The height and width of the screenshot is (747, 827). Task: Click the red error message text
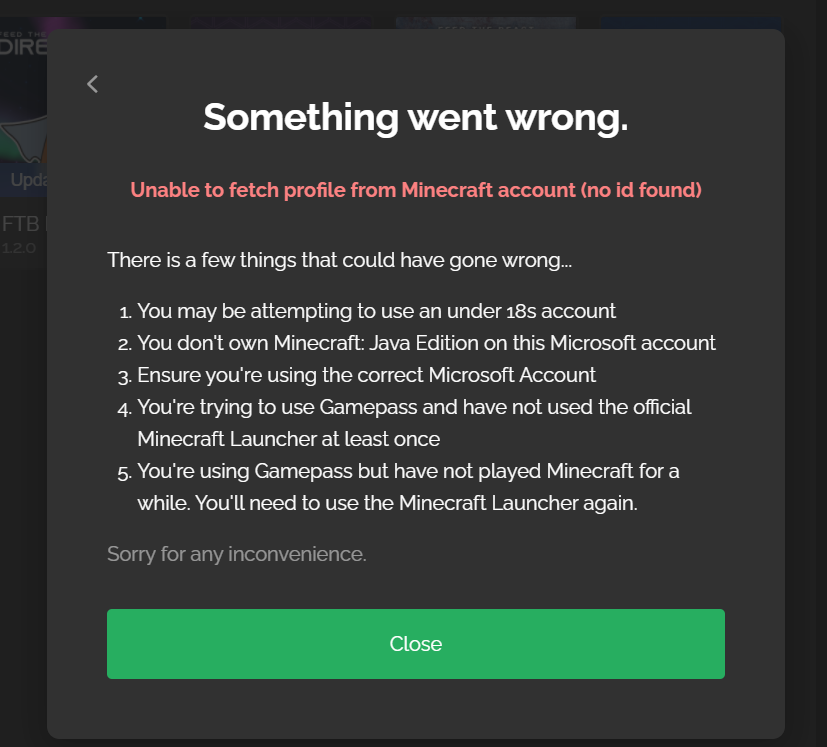coord(415,189)
